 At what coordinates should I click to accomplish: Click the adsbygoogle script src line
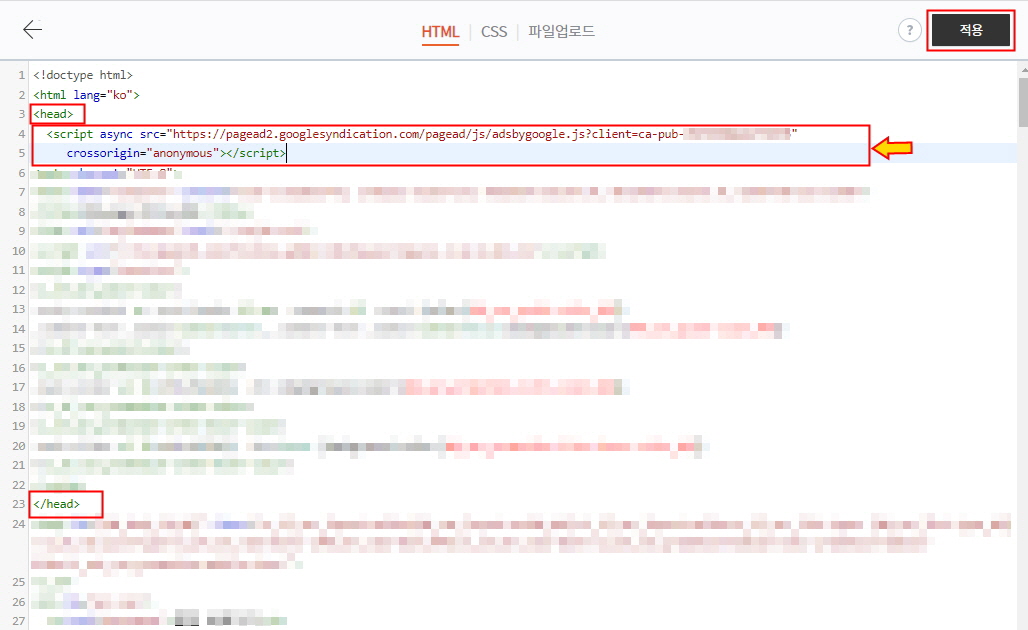tap(422, 134)
